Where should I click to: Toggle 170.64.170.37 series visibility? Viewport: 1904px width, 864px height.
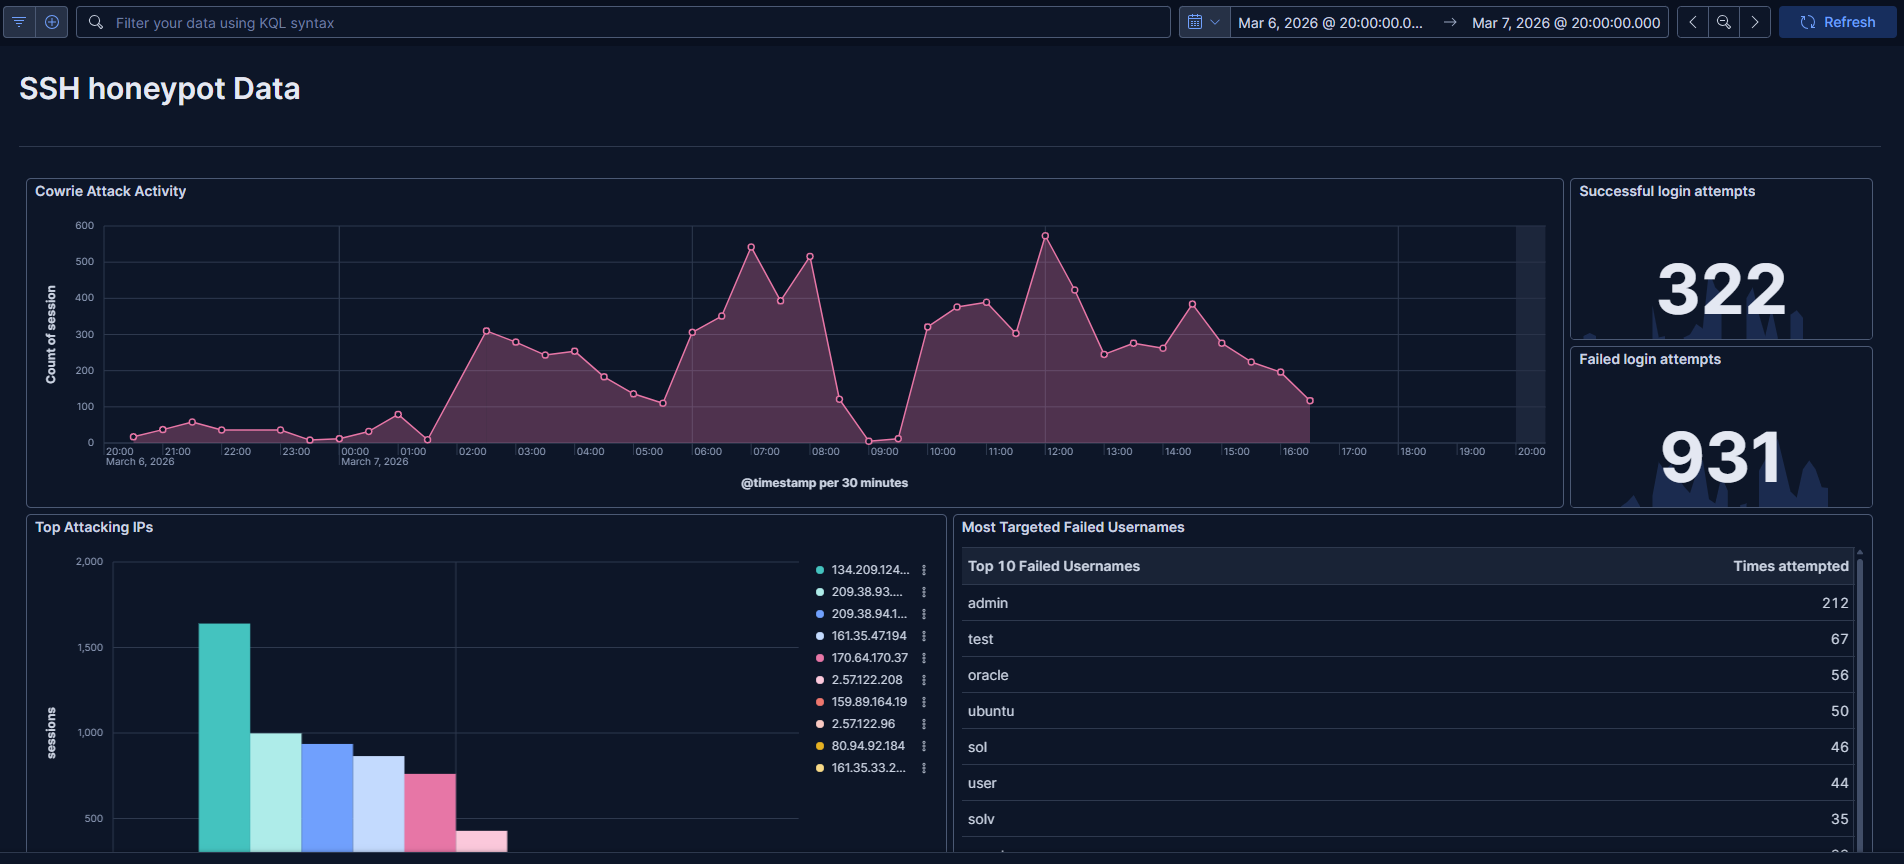[x=869, y=658]
